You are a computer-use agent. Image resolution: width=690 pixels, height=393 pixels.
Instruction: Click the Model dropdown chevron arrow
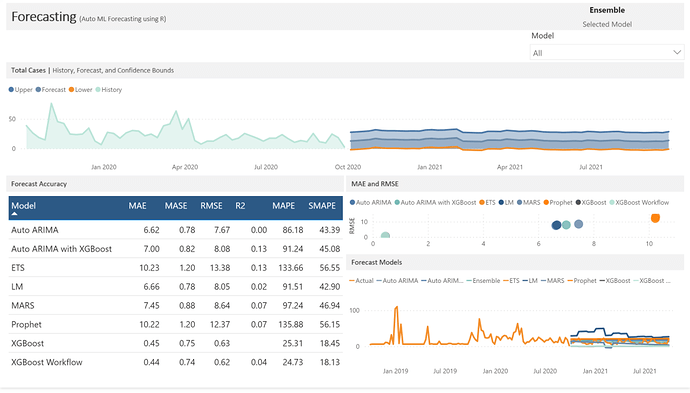coord(677,53)
